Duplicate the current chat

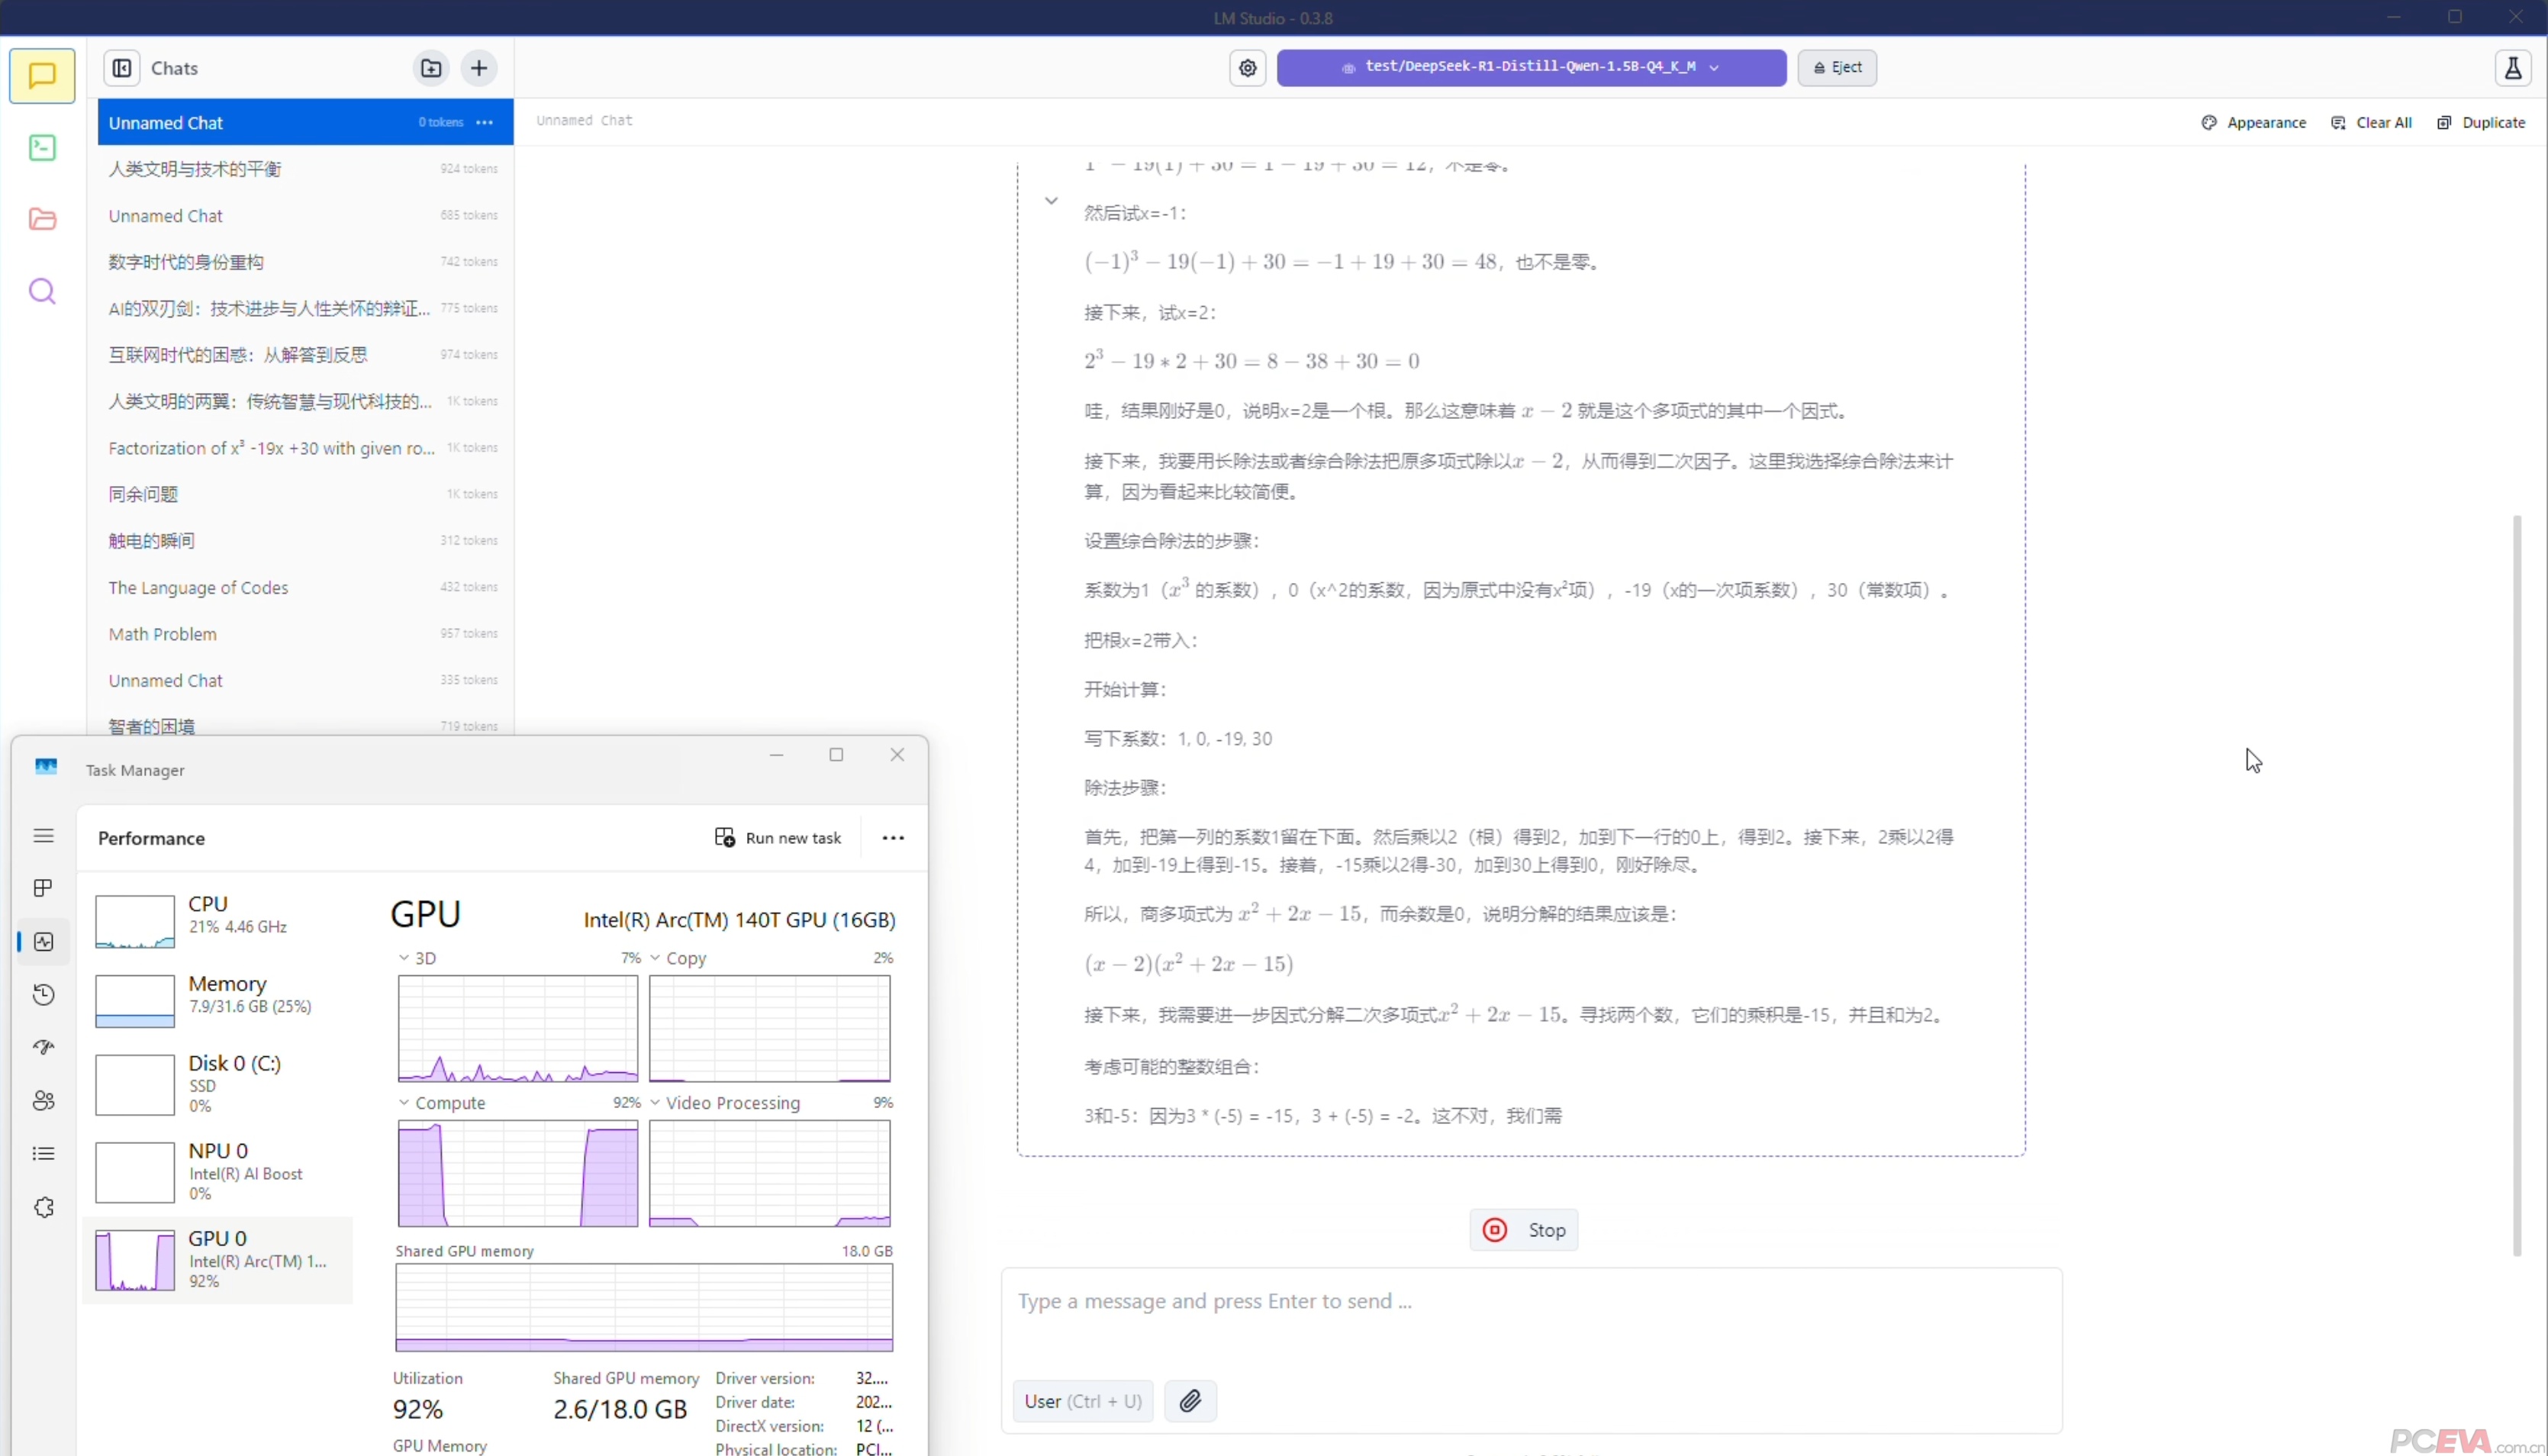pos(2481,122)
